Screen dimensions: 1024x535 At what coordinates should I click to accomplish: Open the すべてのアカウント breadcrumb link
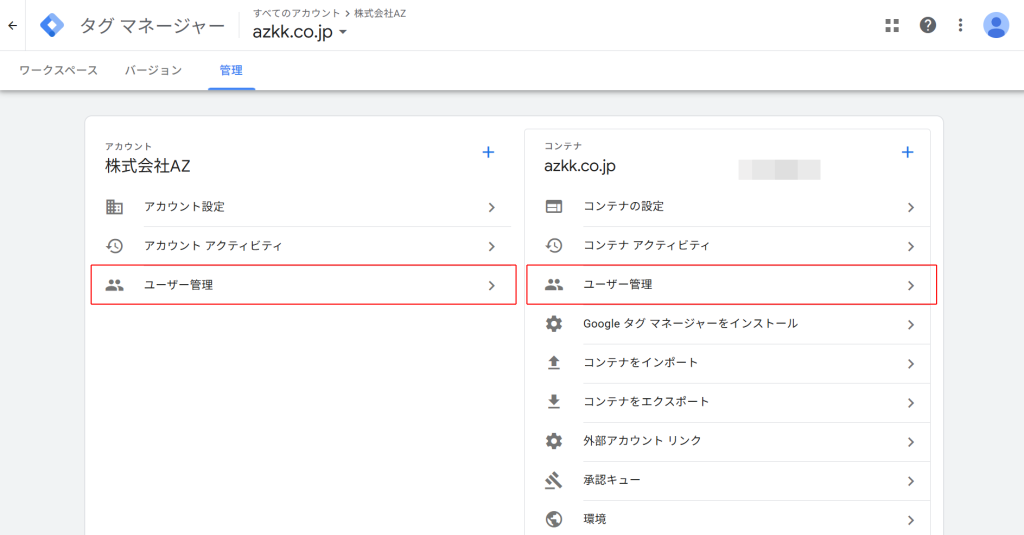pos(296,13)
